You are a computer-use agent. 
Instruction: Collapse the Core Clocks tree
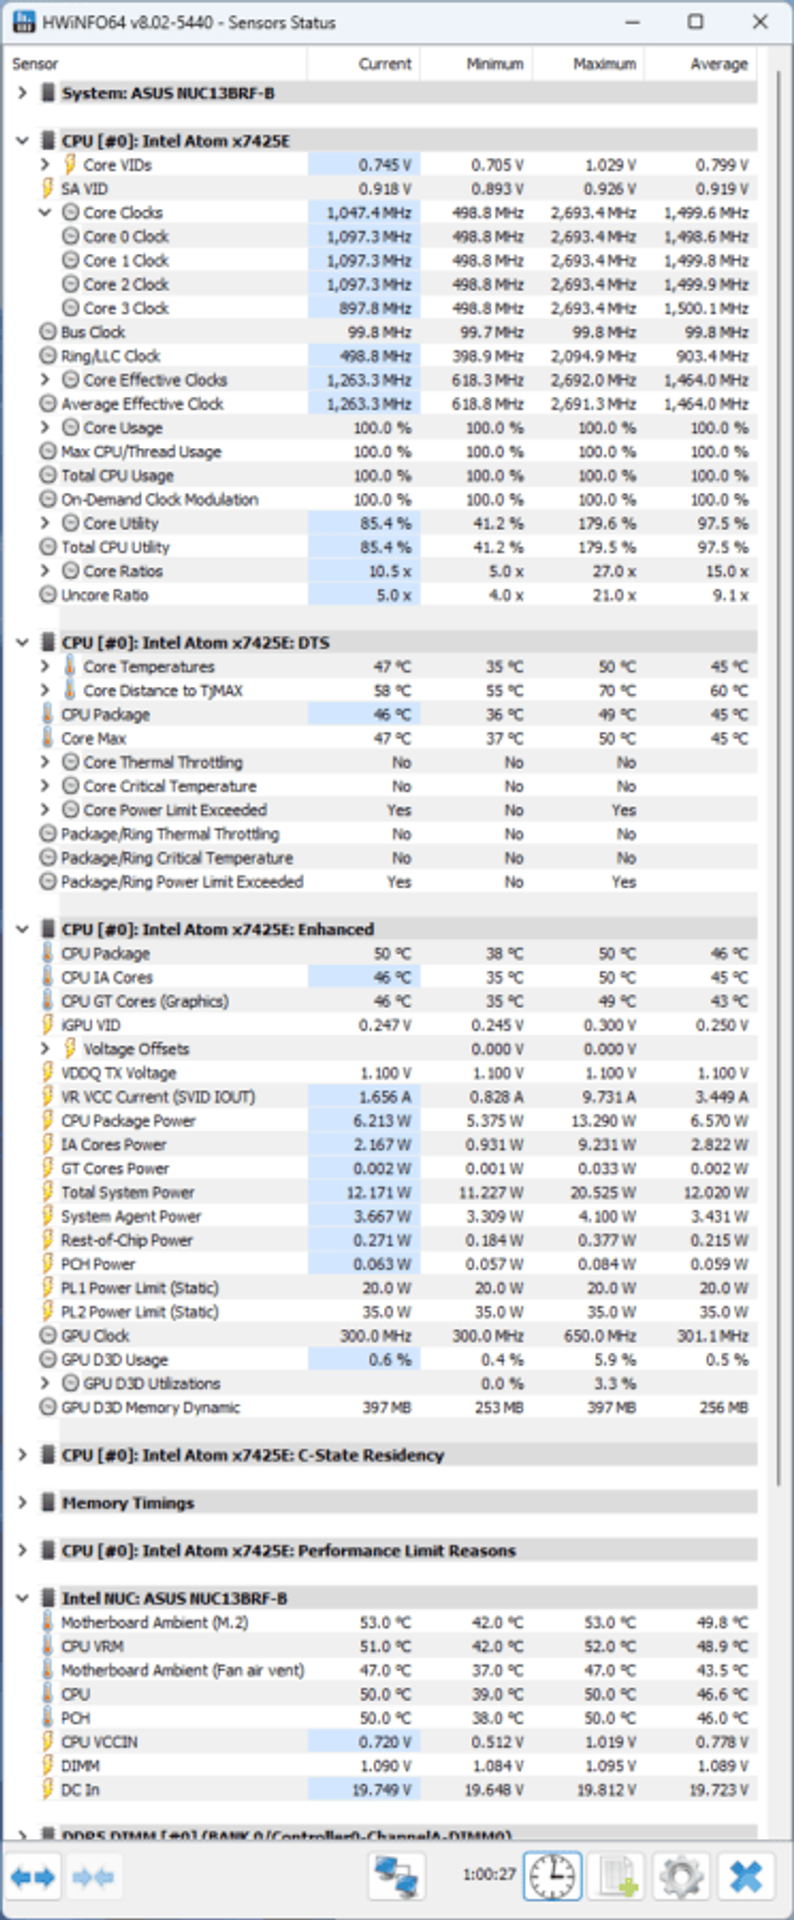[45, 212]
